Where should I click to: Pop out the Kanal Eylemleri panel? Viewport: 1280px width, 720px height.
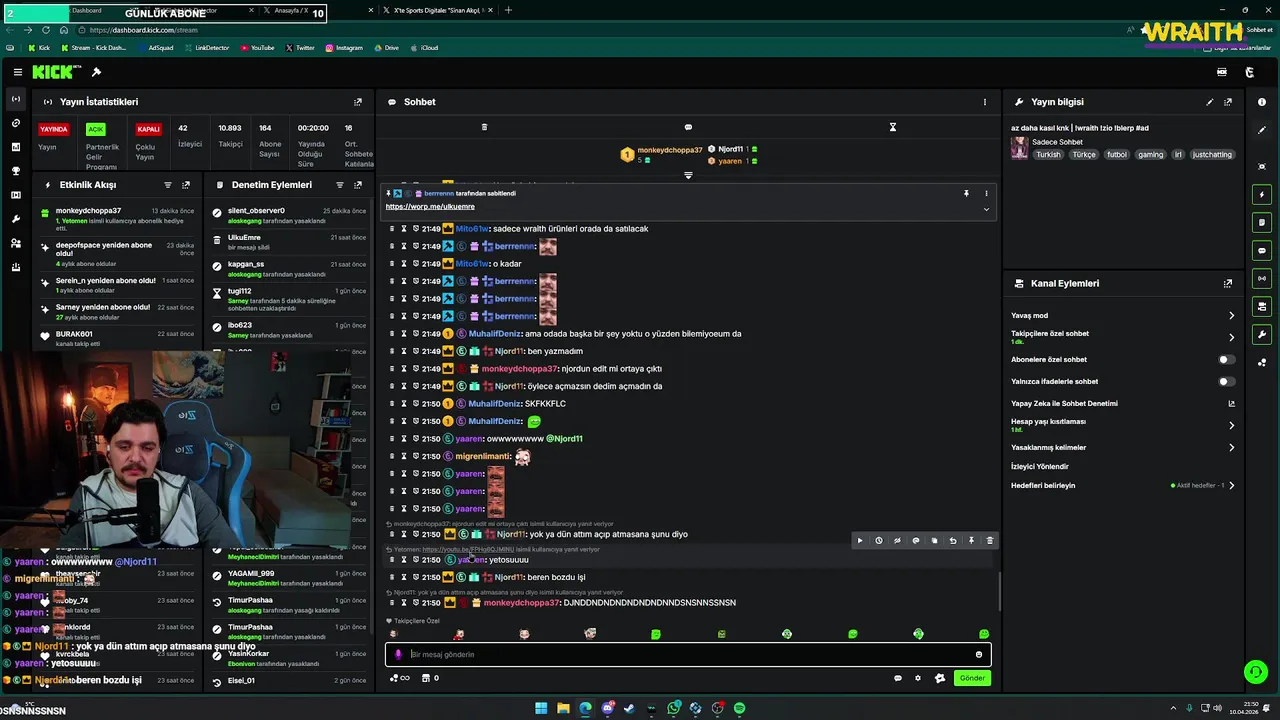(x=1228, y=284)
